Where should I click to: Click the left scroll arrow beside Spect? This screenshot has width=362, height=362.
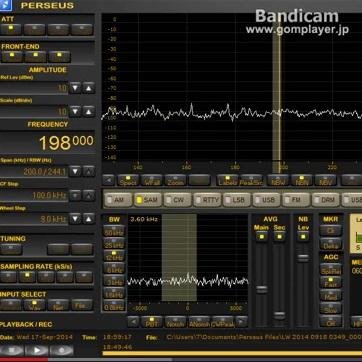tap(109, 180)
